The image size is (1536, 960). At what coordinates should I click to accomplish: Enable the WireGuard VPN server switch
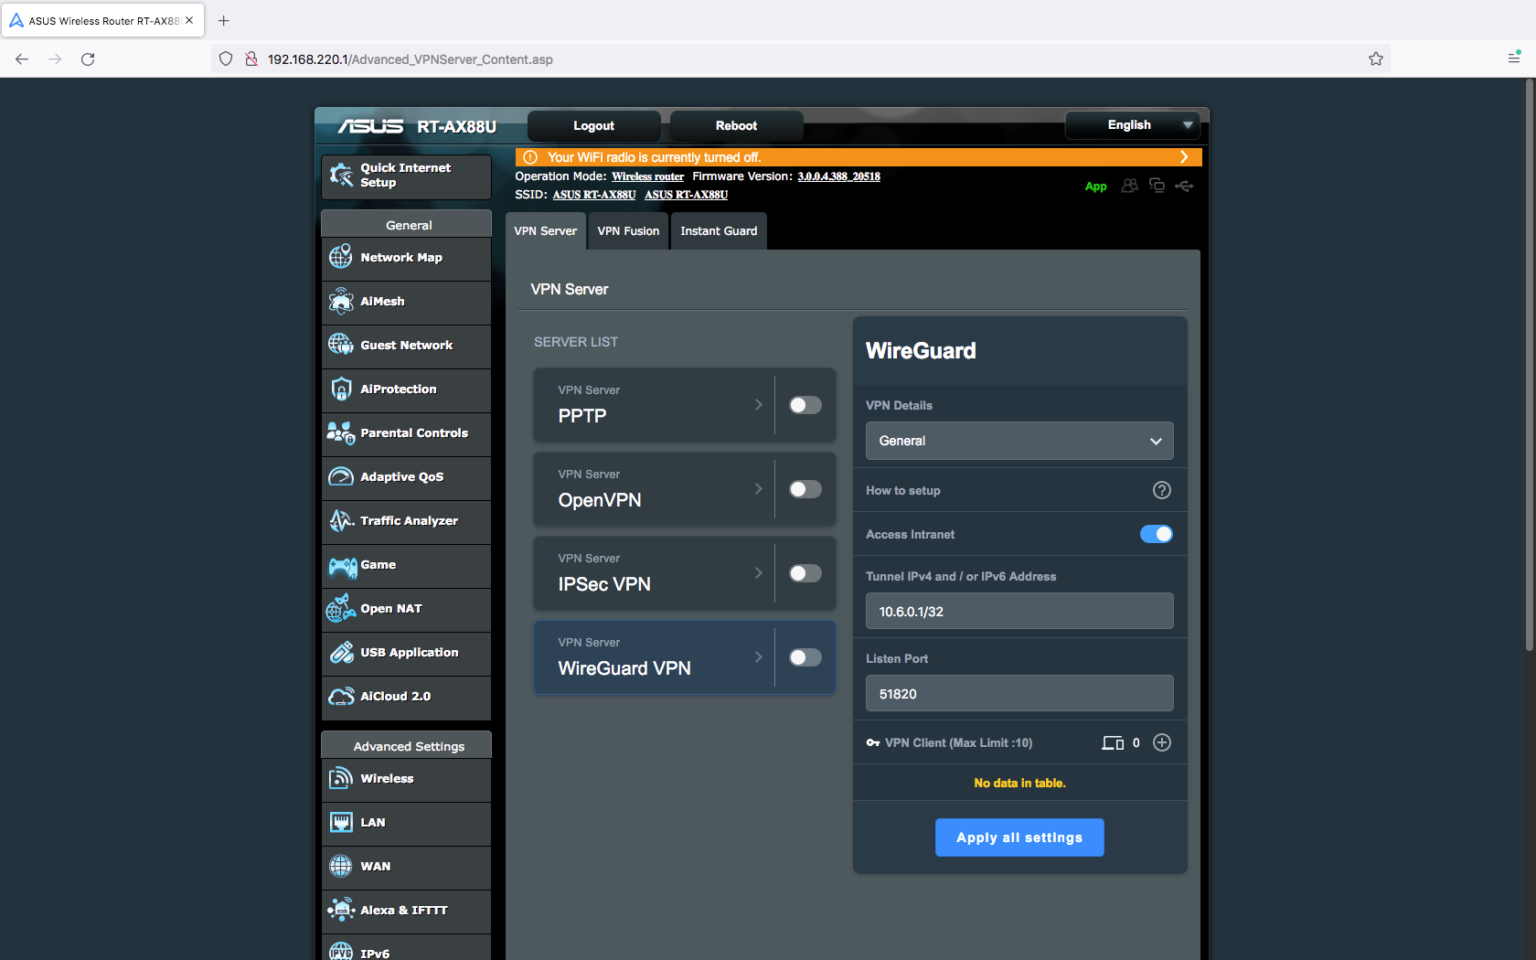[x=804, y=657]
